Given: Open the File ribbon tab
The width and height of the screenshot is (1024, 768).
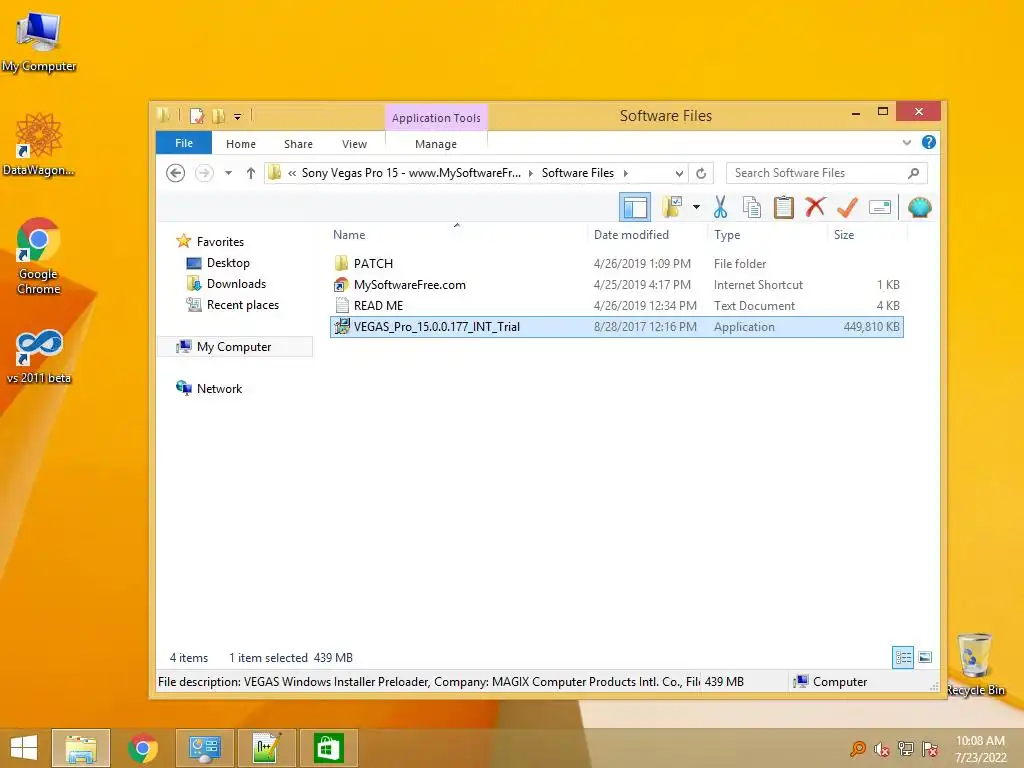Looking at the screenshot, I should click(184, 143).
